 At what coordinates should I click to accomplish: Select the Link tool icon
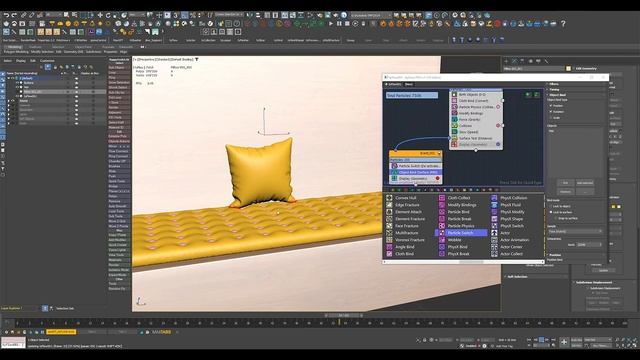click(24, 15)
